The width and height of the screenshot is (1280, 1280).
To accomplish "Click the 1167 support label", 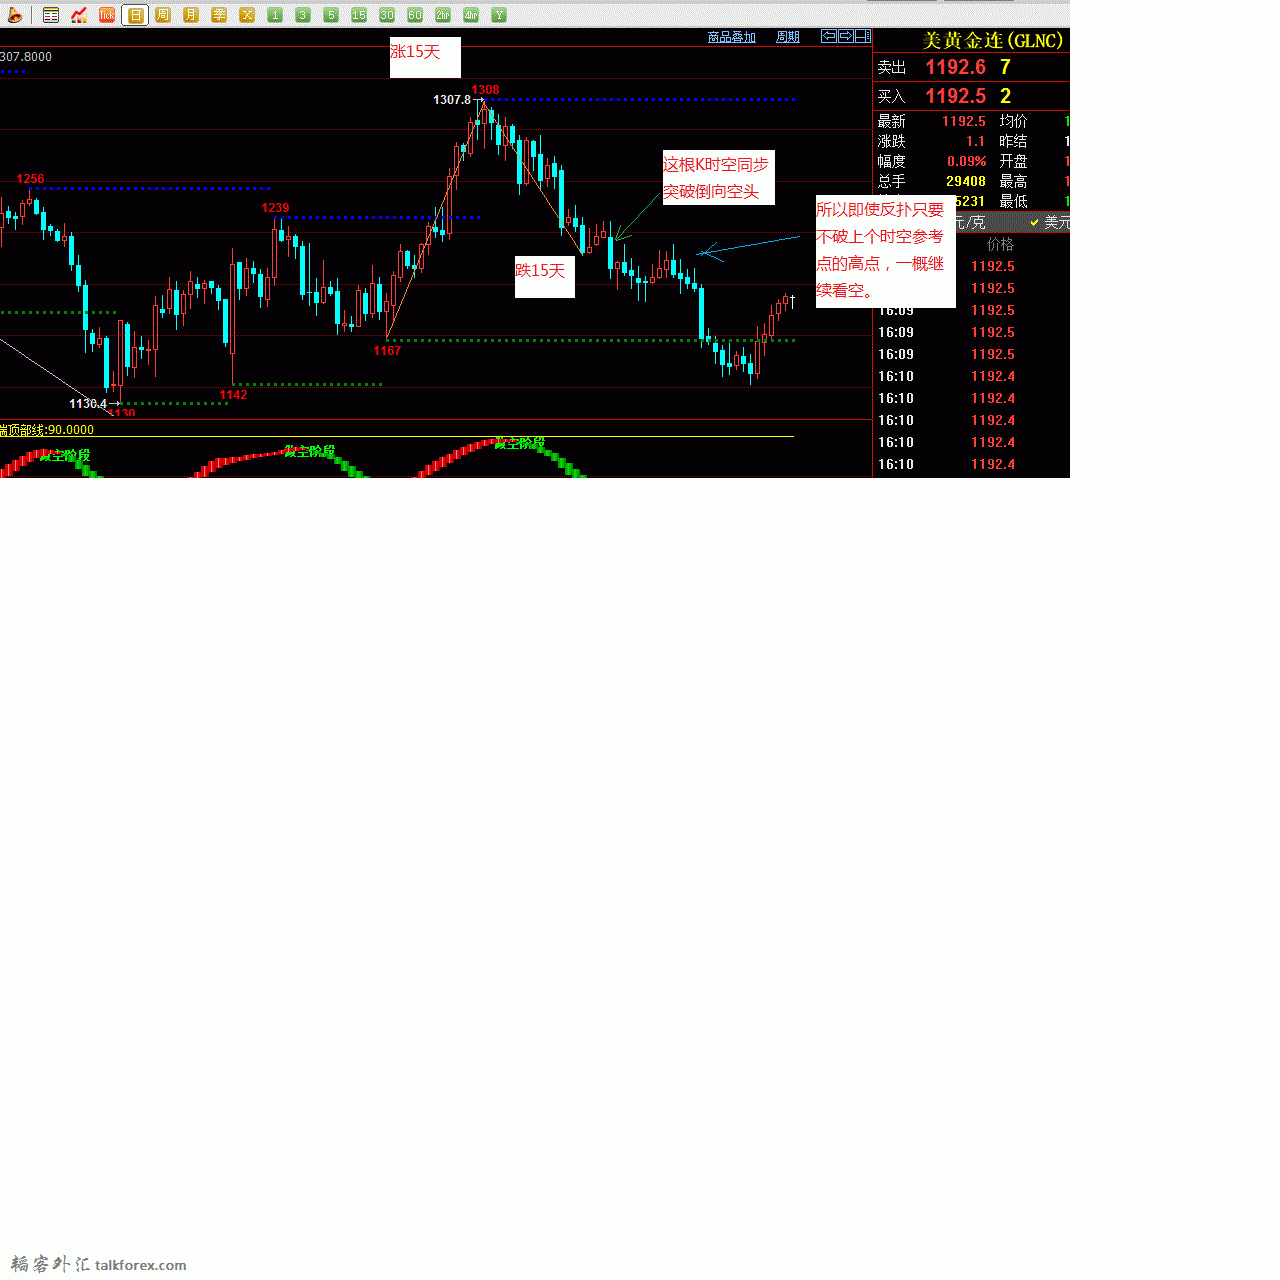I will tap(387, 350).
